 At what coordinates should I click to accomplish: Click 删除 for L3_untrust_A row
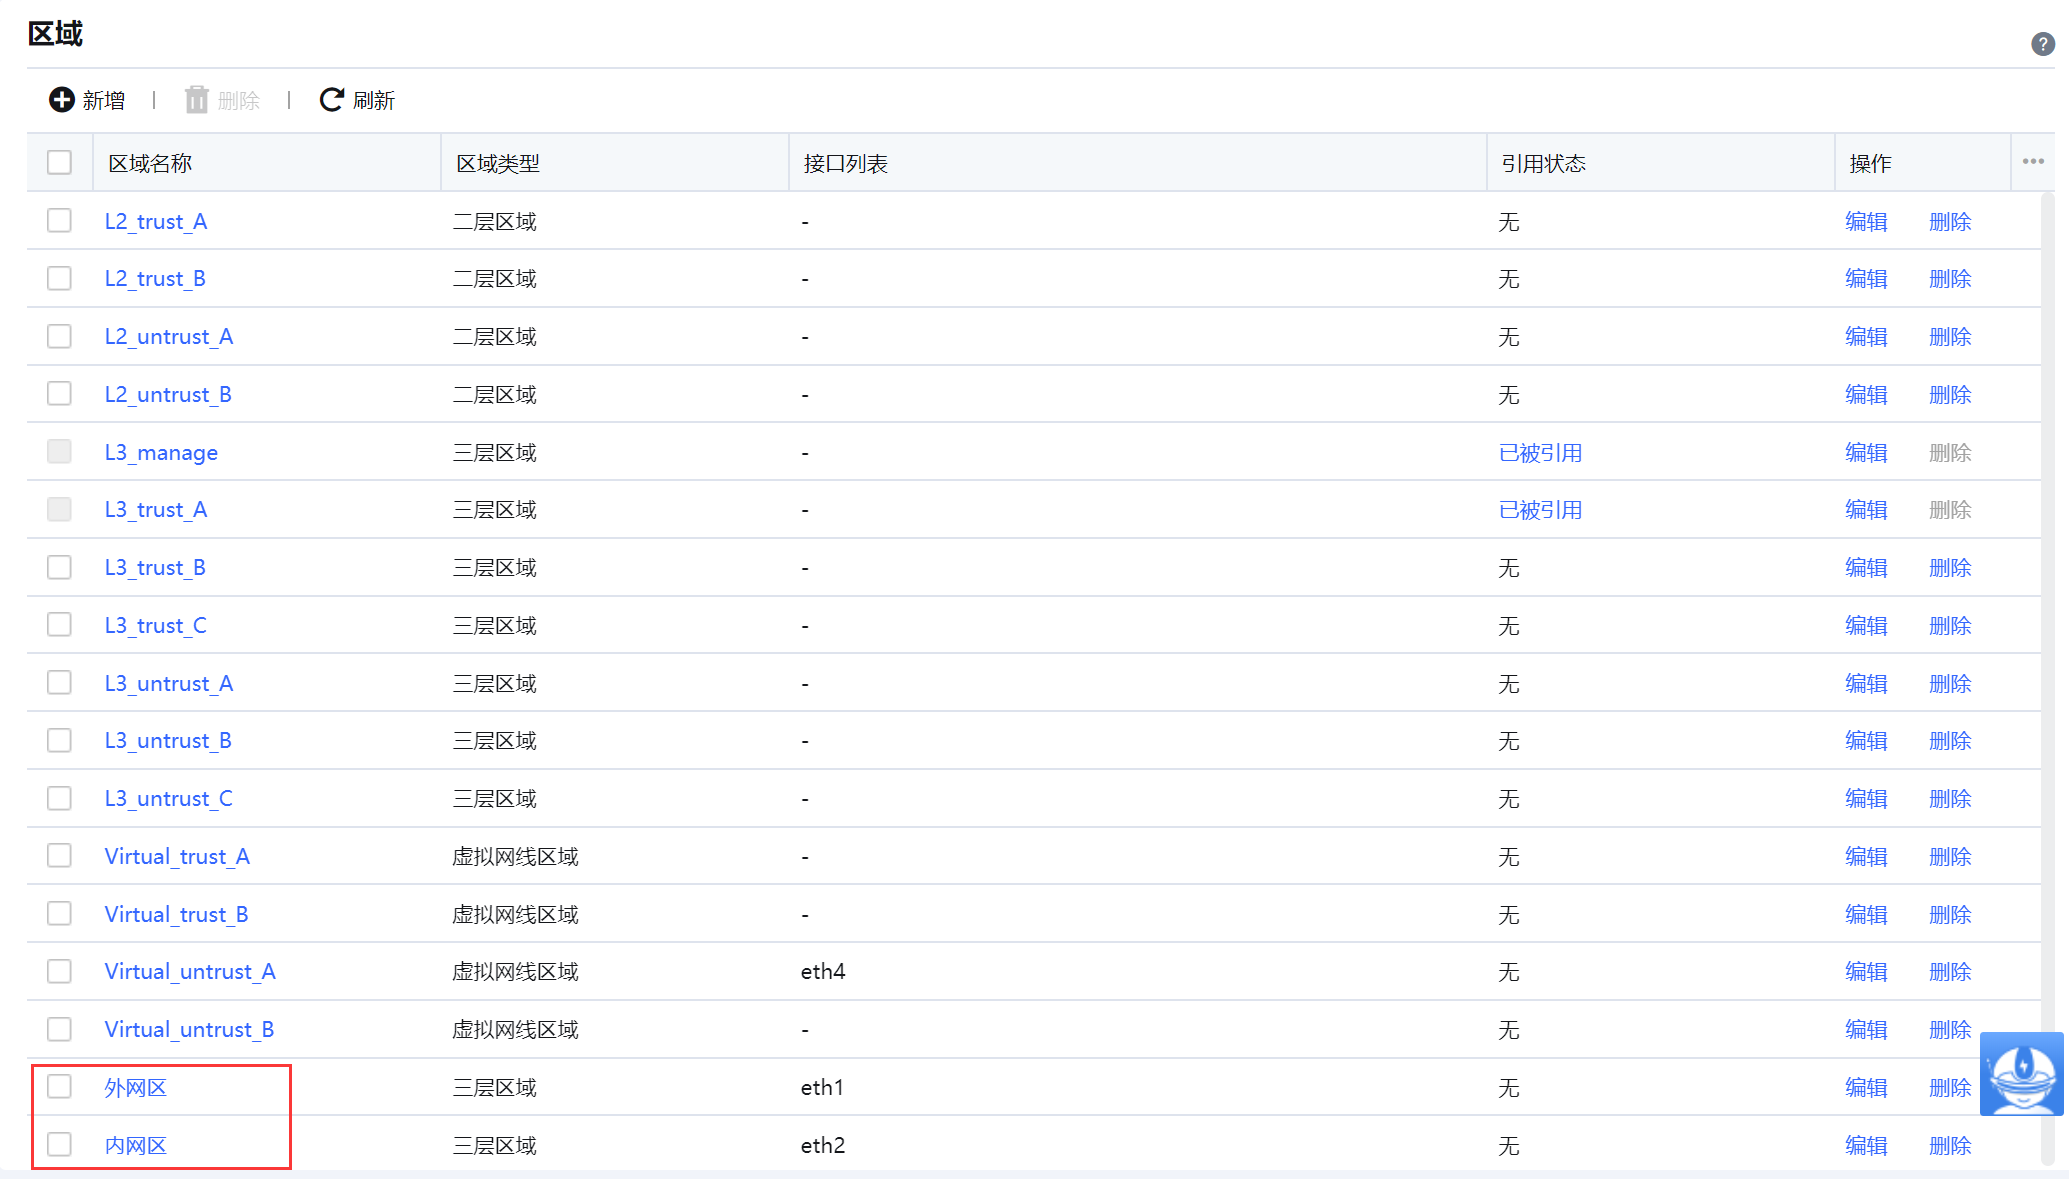(x=1950, y=683)
